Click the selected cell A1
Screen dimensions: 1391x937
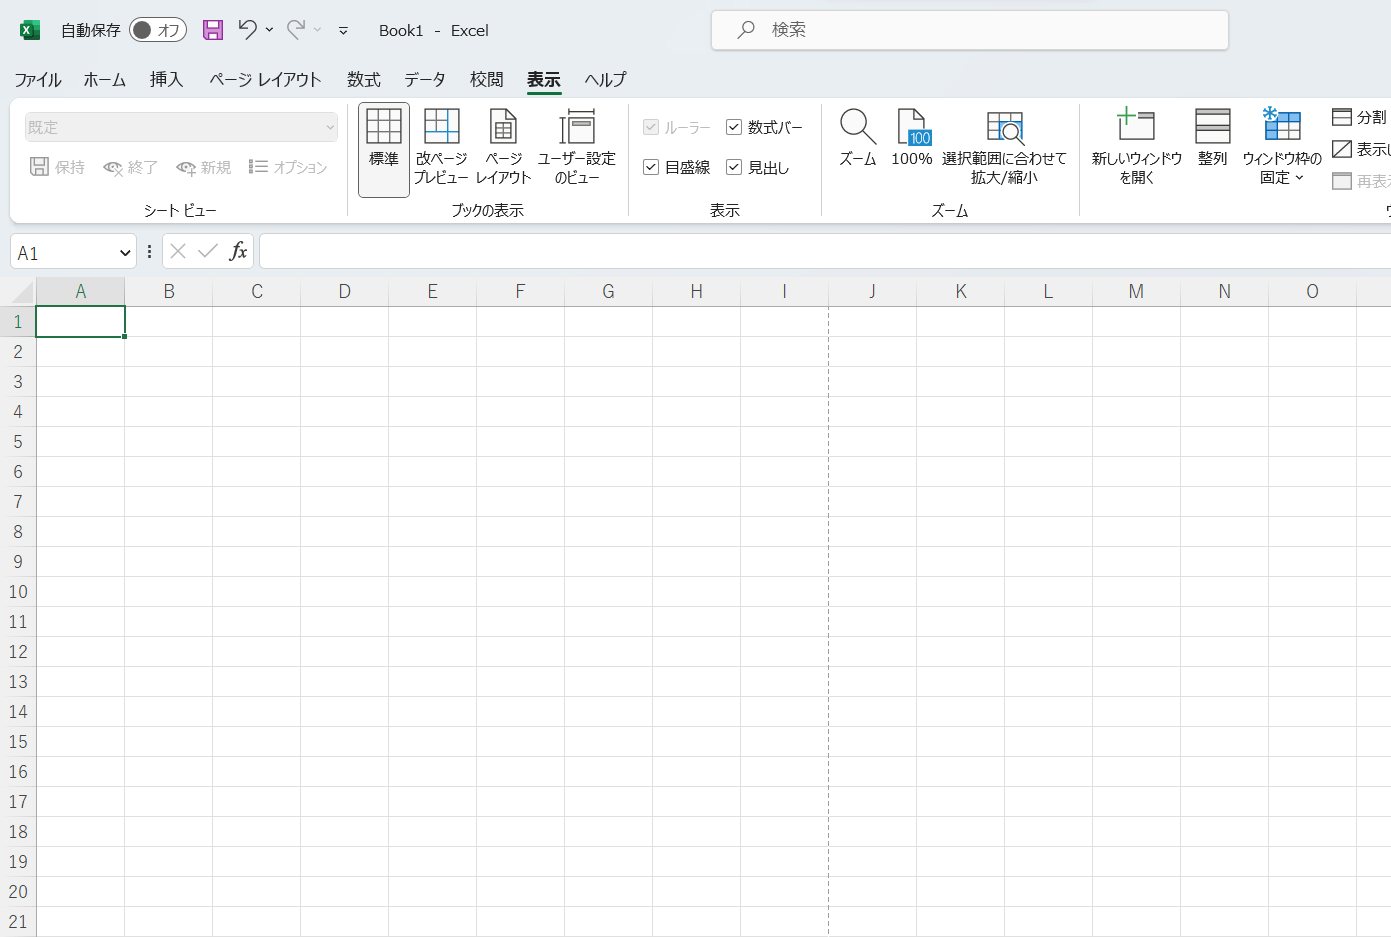click(x=81, y=322)
